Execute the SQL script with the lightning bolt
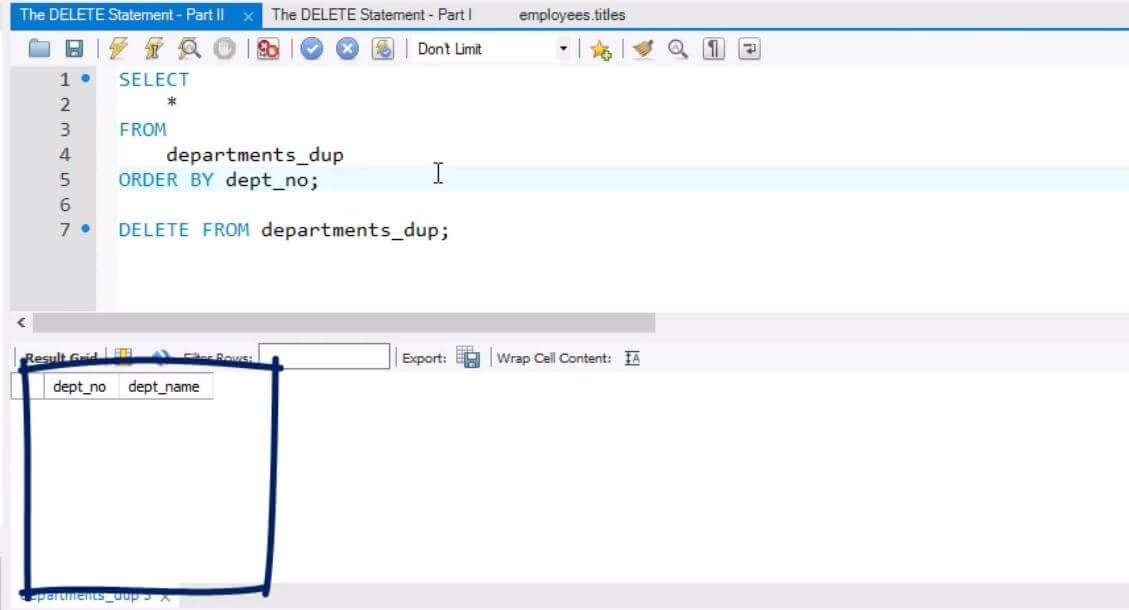This screenshot has width=1129, height=610. pos(118,47)
